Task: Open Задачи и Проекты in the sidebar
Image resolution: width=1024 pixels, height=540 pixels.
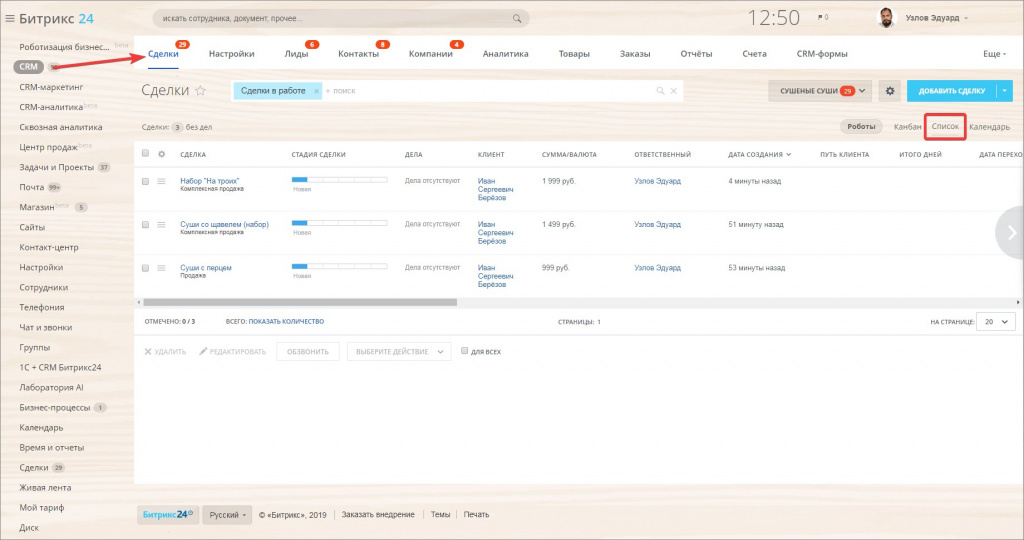Action: [x=57, y=167]
